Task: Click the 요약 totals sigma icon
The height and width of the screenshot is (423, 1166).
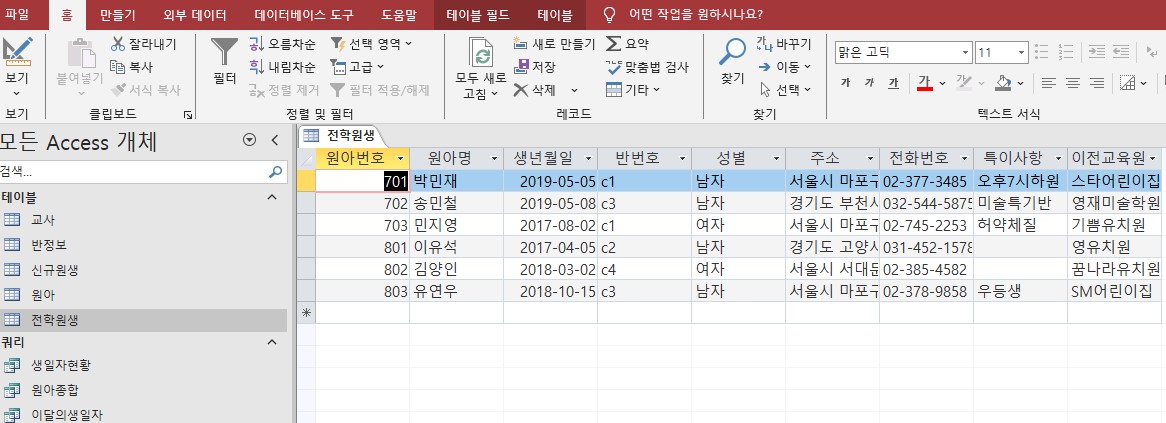Action: tap(615, 43)
